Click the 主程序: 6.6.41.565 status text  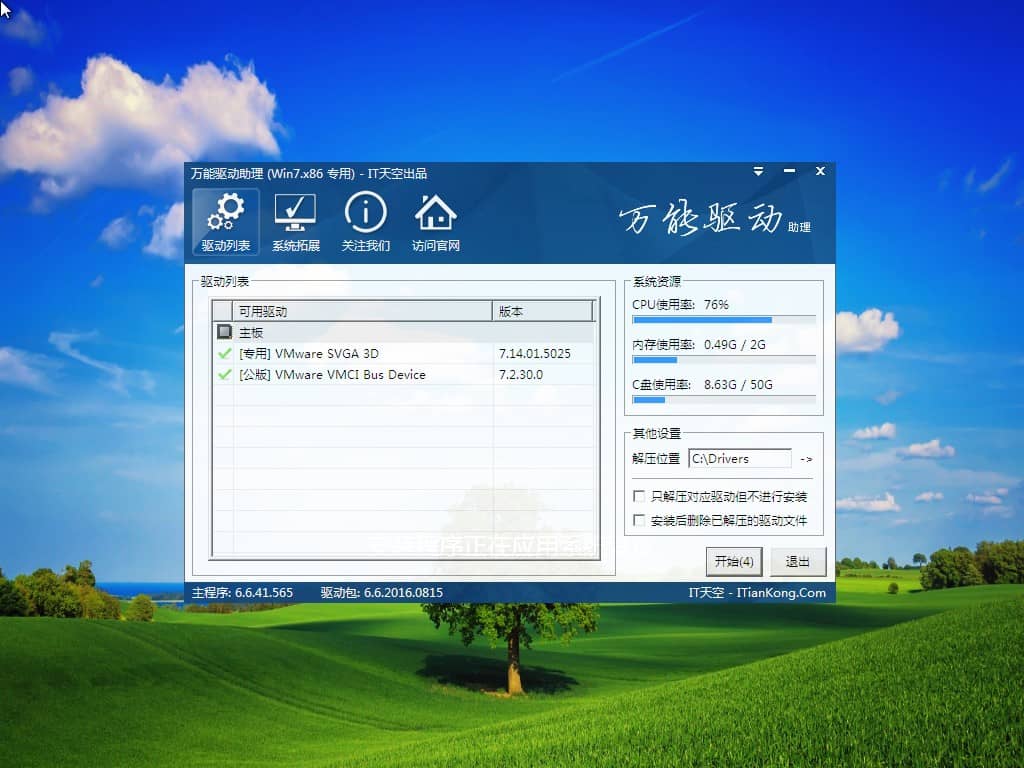[x=242, y=592]
